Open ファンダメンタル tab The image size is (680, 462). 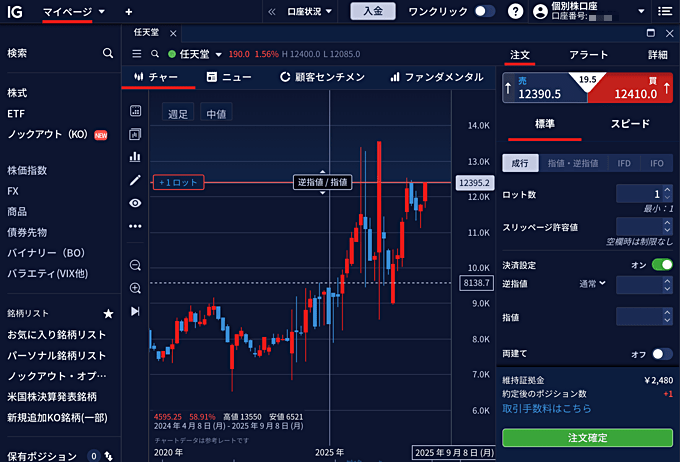point(437,77)
